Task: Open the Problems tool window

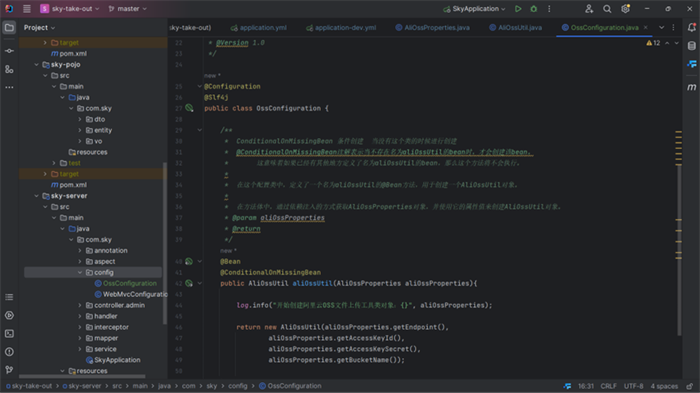Action: (9, 352)
